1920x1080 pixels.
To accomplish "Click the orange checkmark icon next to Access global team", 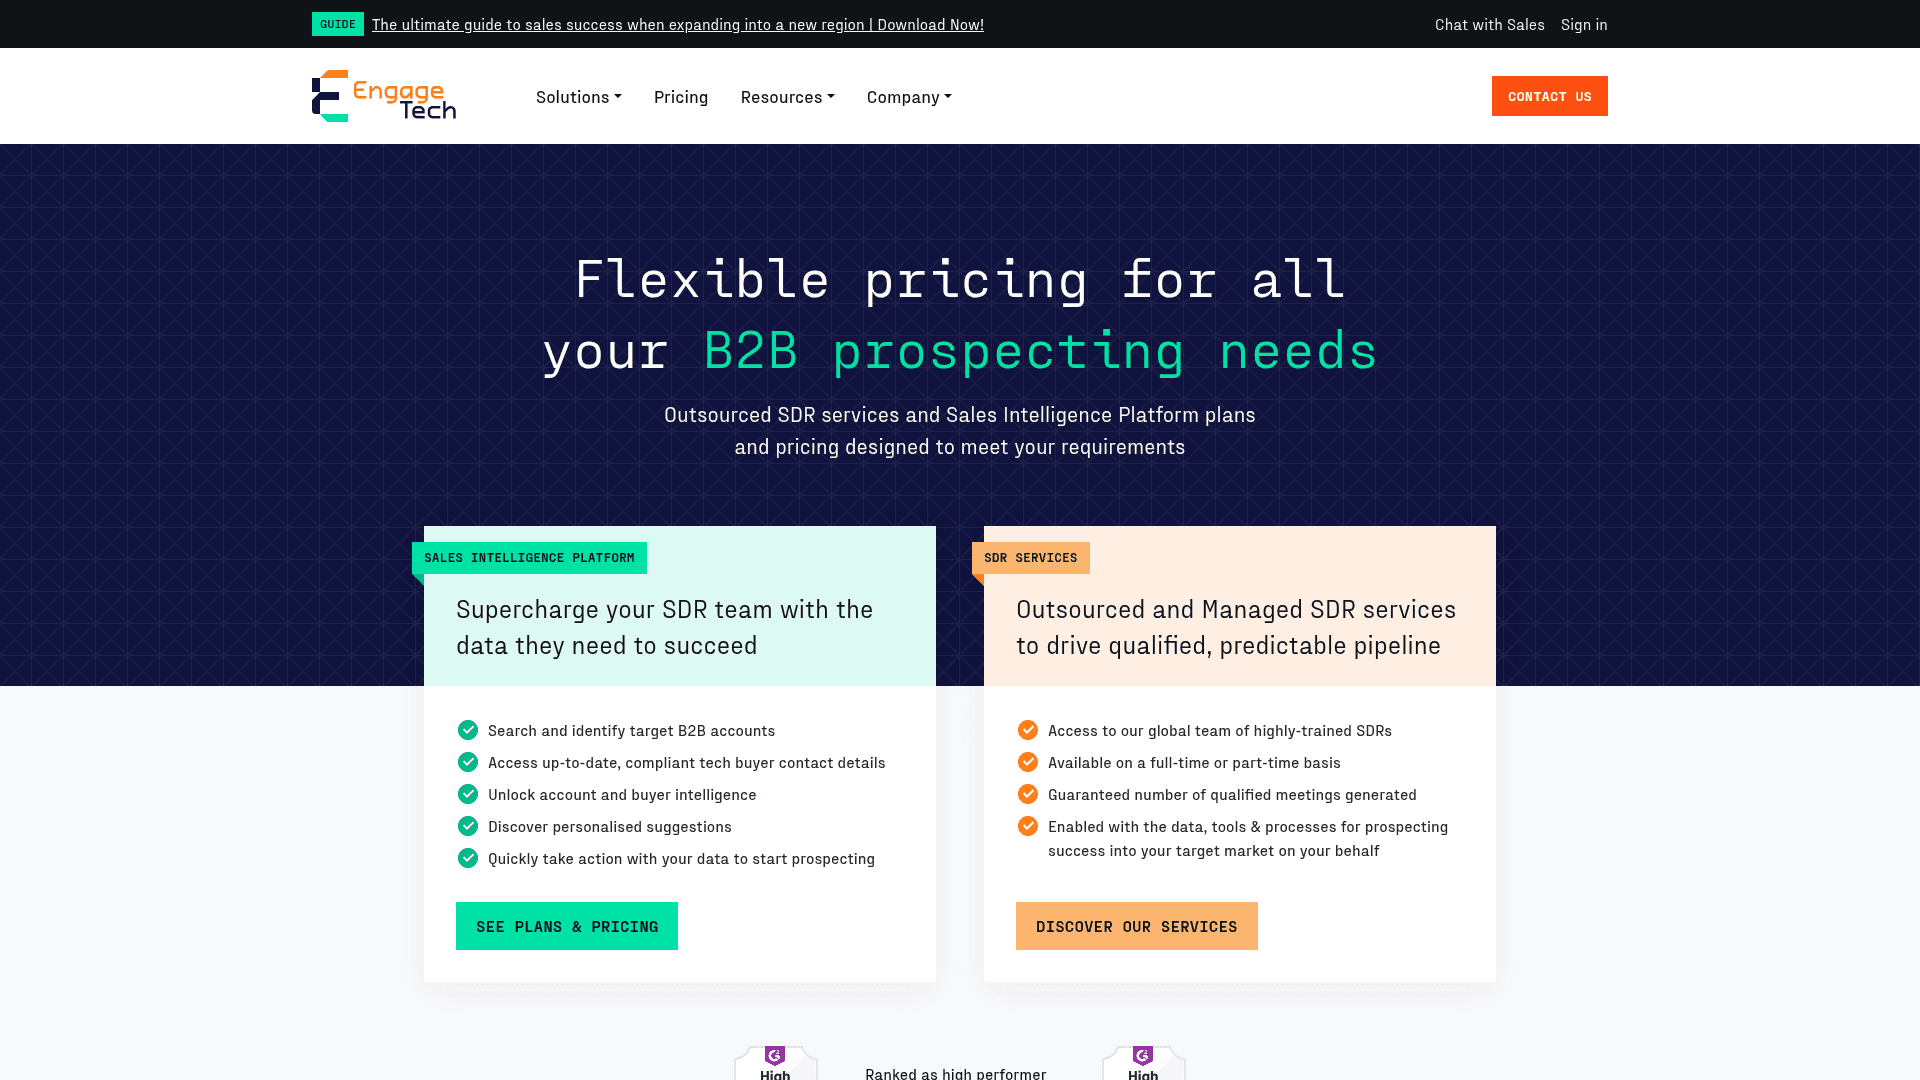I will coord(1027,729).
